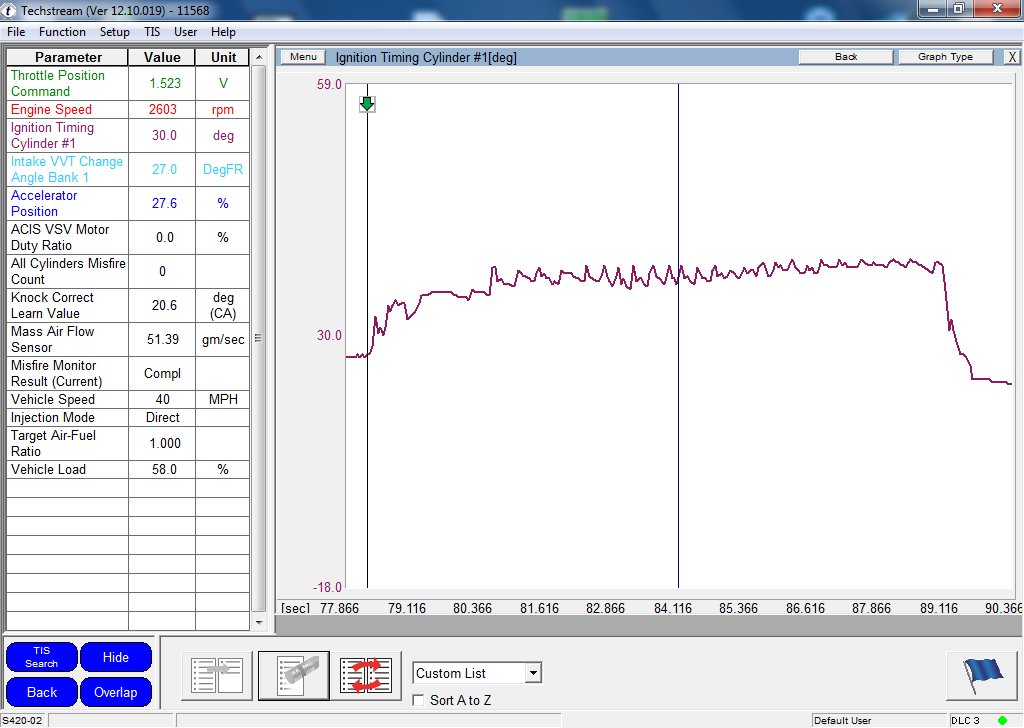The width and height of the screenshot is (1024, 728).
Task: Select the Ignition Timing Cylinder #1 row
Action: [128, 136]
